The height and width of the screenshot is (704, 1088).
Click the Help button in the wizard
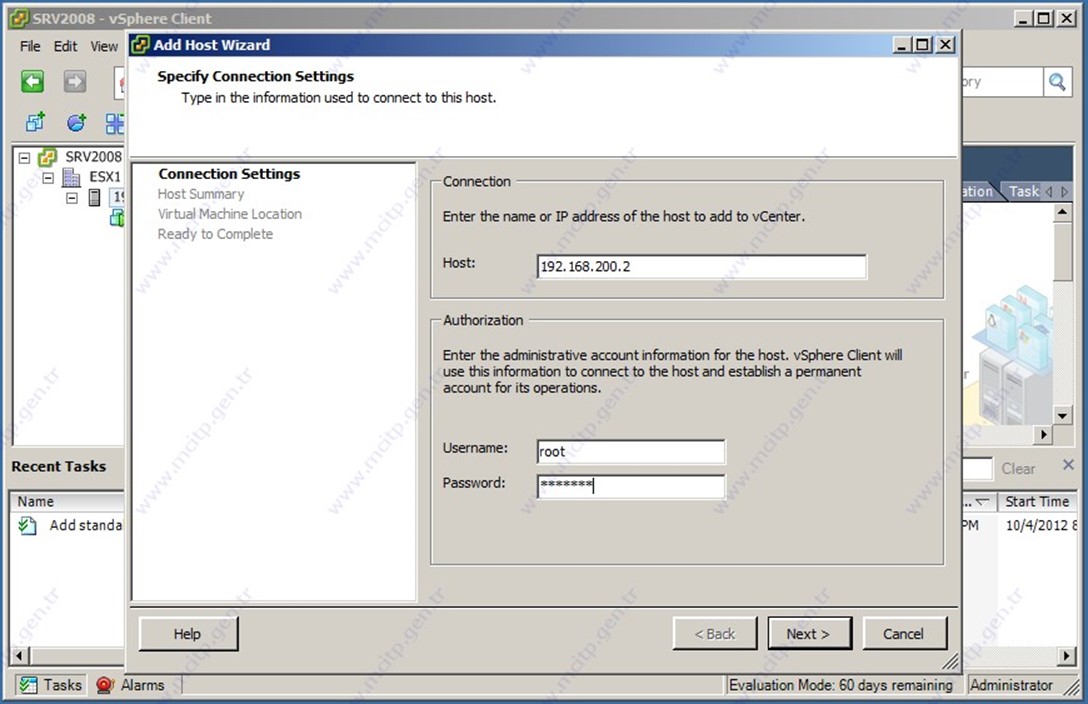click(x=188, y=634)
